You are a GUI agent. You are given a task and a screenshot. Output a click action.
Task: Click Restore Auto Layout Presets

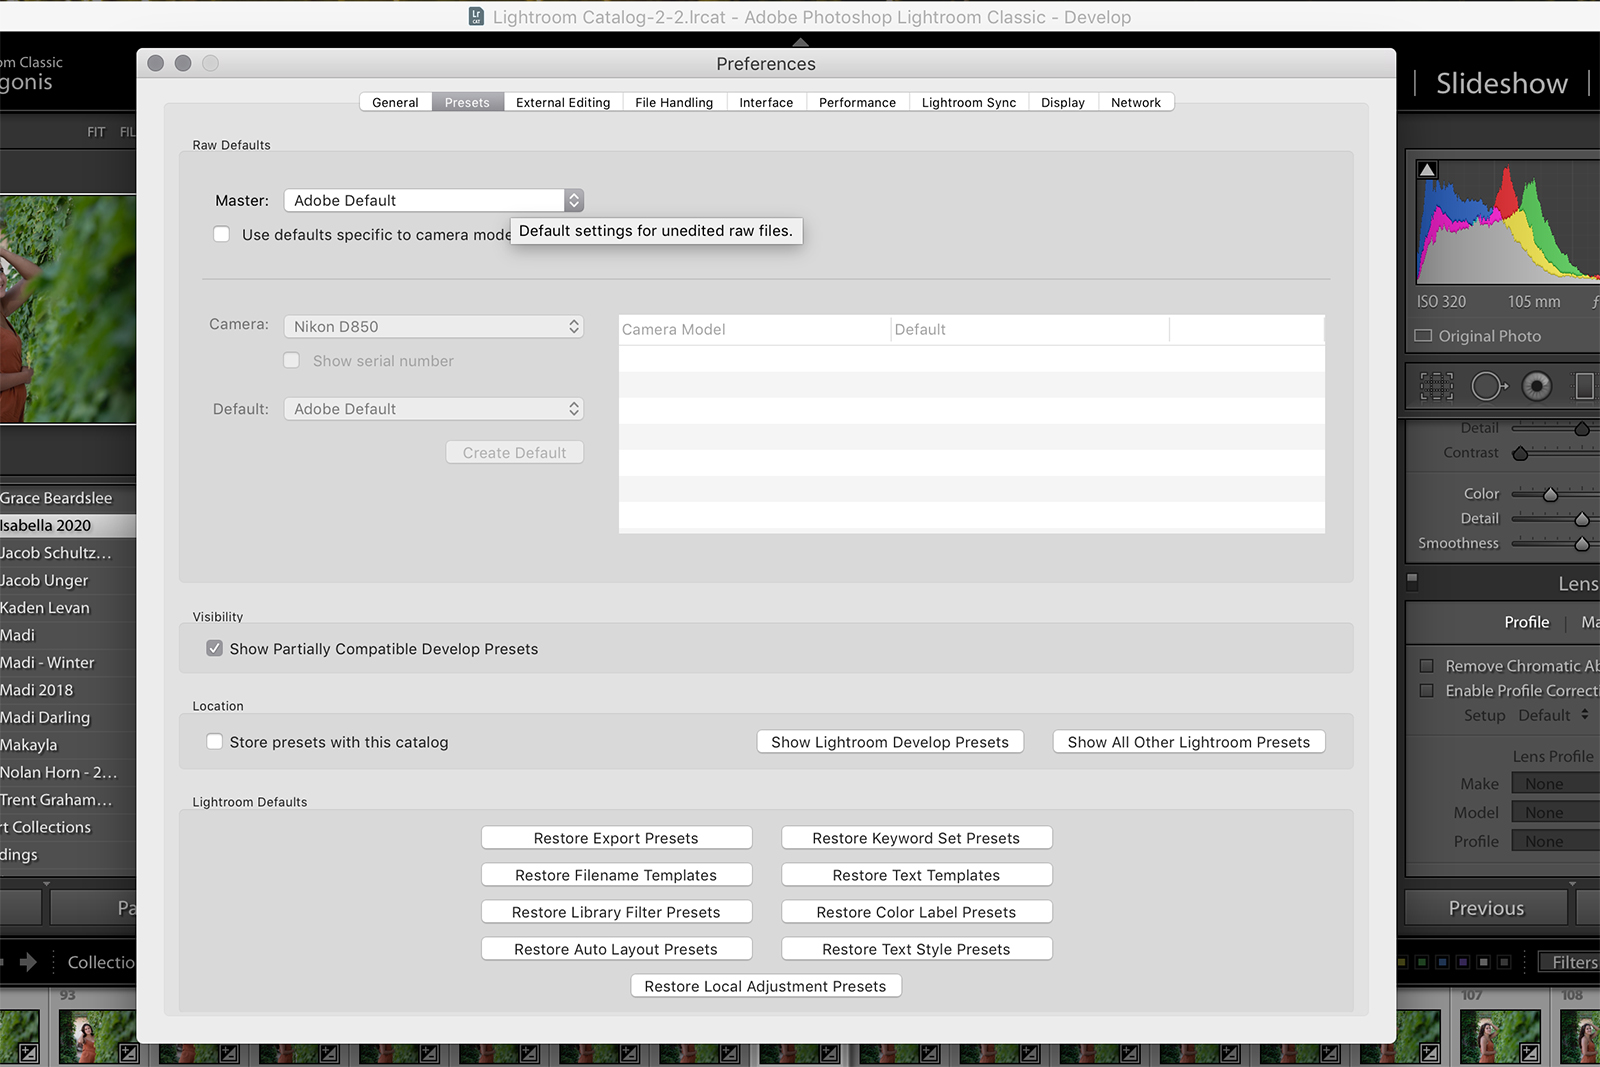point(616,949)
